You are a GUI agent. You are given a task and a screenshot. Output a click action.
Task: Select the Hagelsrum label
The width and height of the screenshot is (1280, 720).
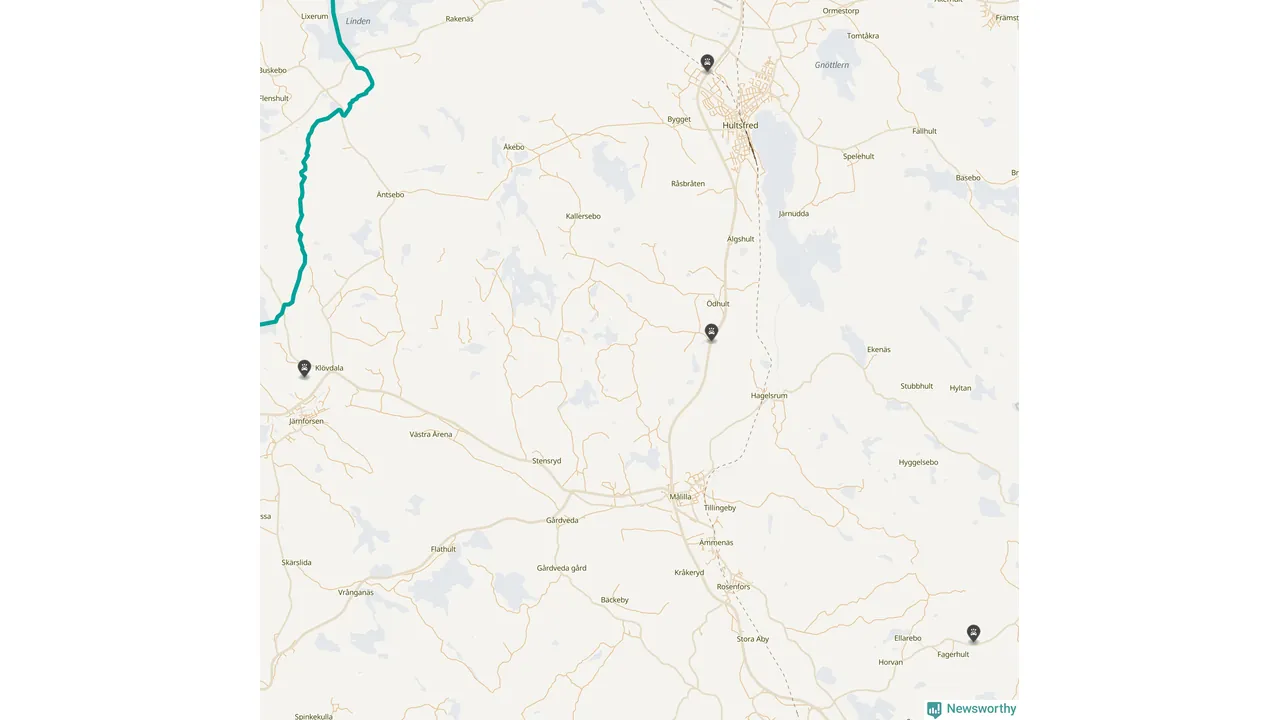pos(769,396)
